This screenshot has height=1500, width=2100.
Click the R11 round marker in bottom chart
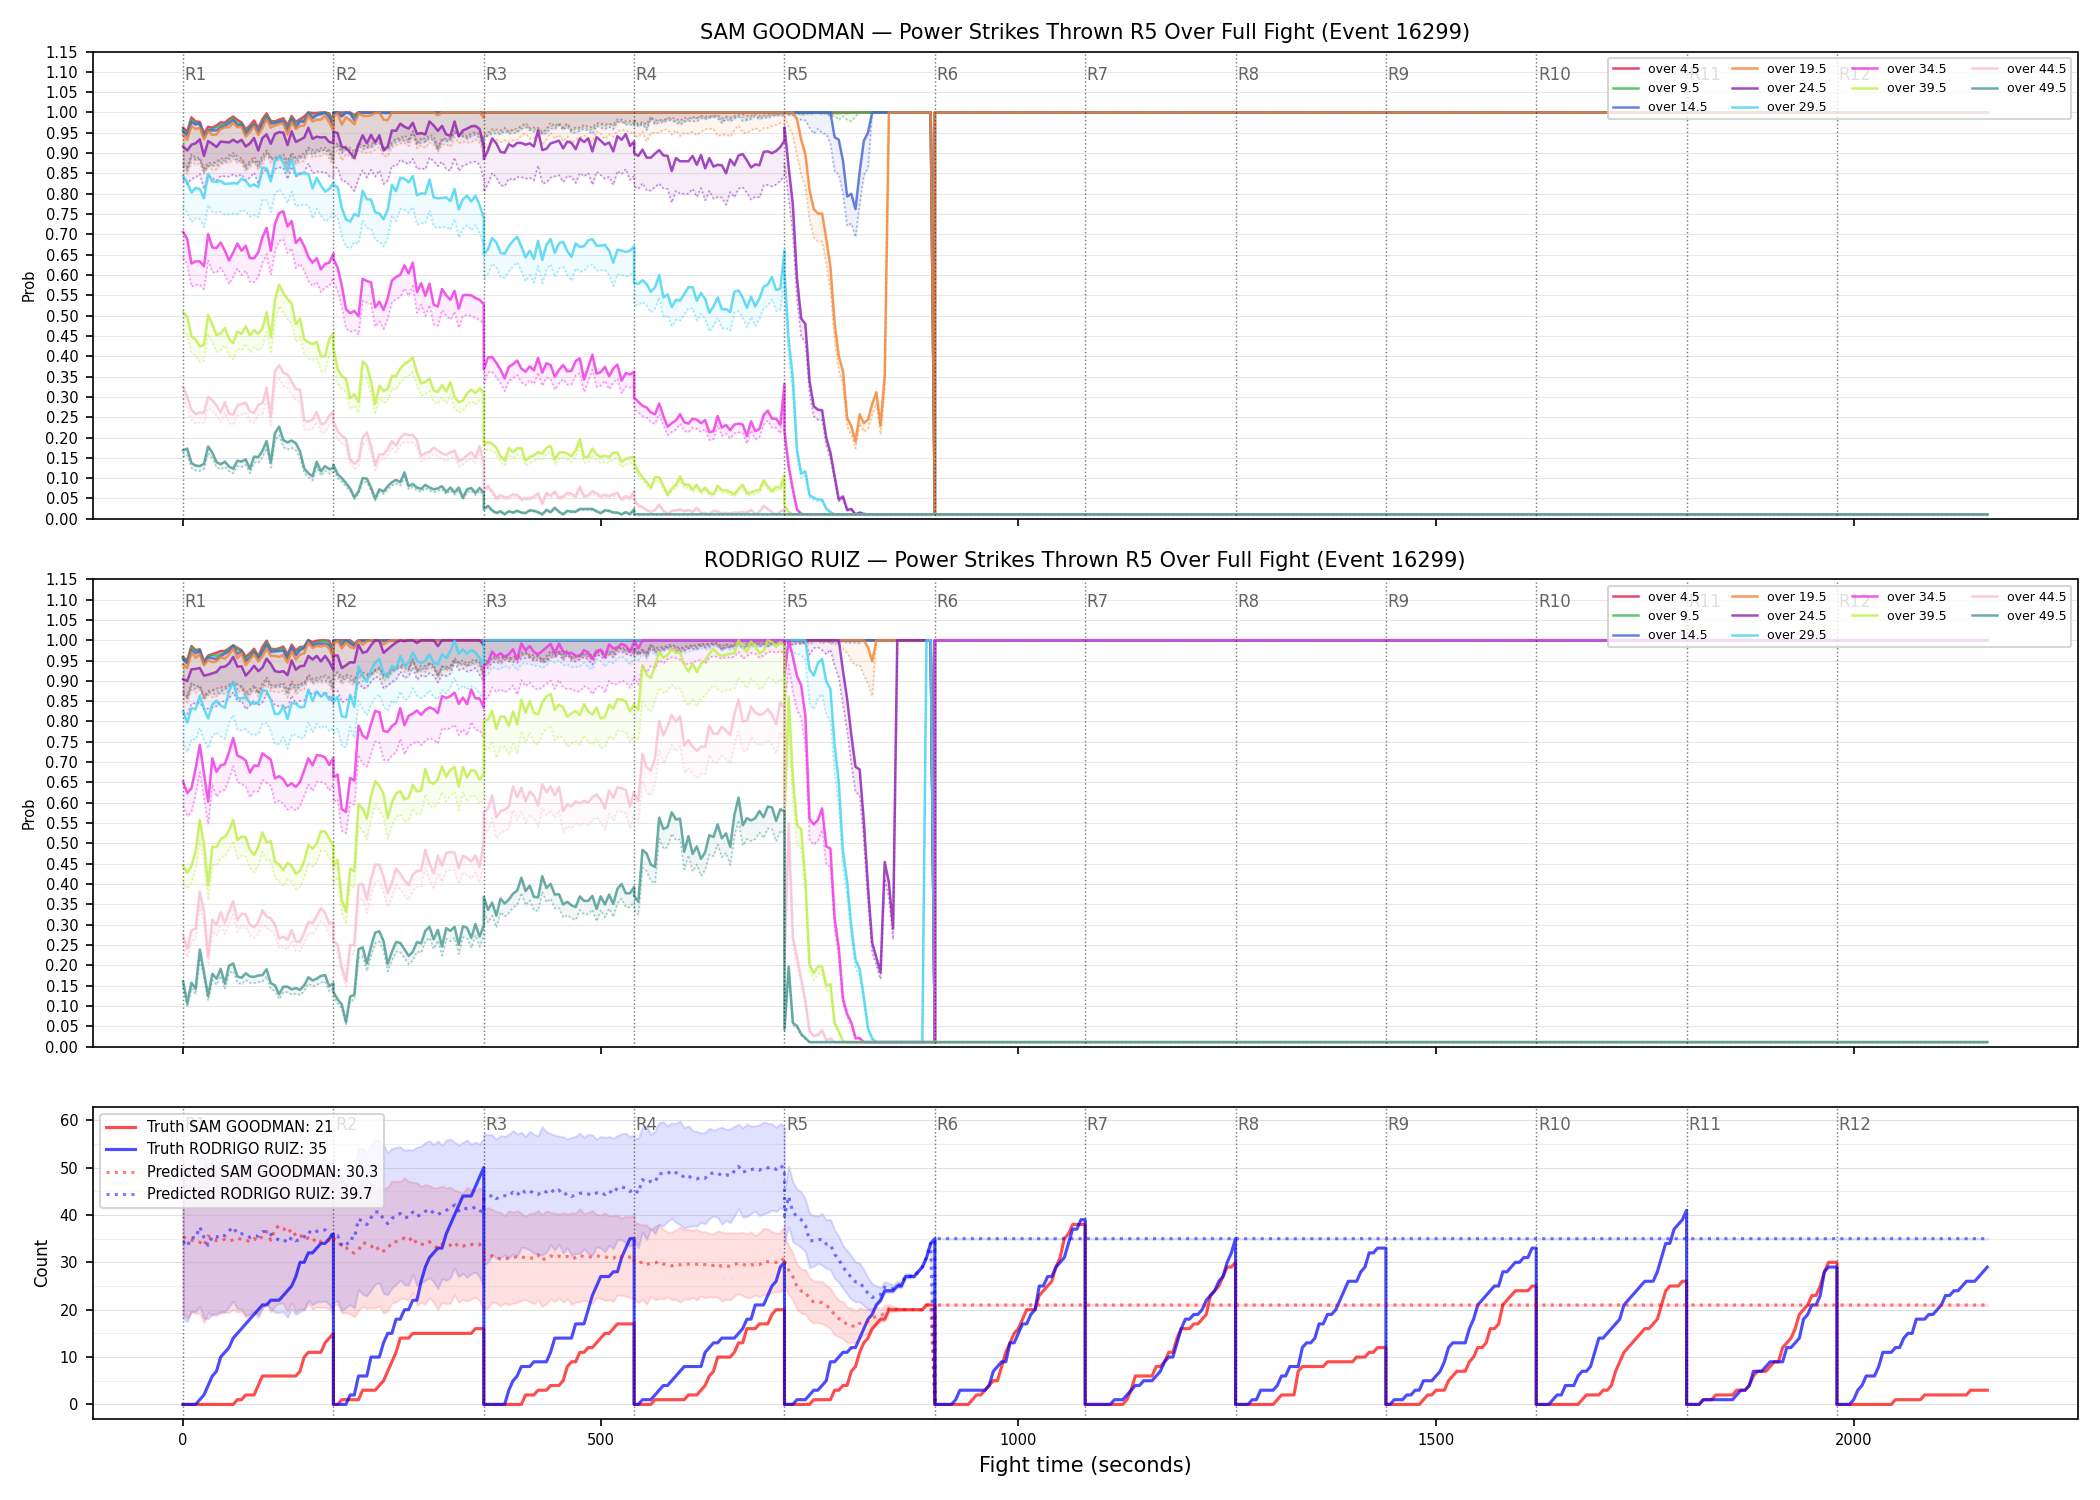[1705, 1124]
